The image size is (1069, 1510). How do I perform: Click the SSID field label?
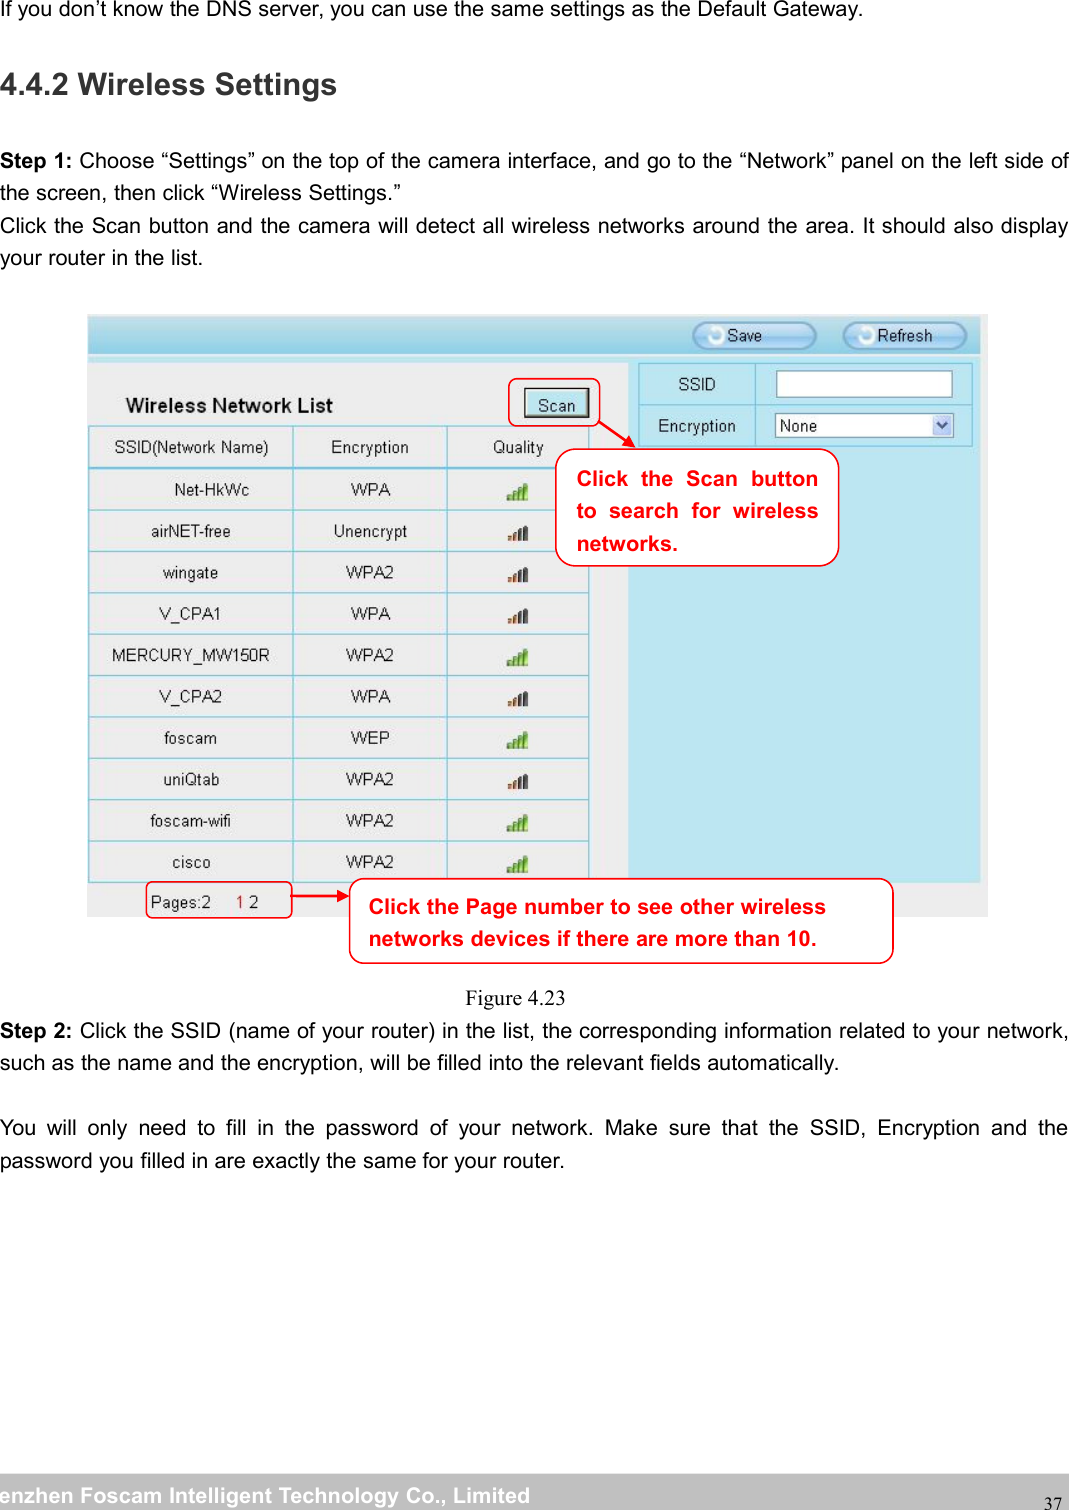click(697, 384)
